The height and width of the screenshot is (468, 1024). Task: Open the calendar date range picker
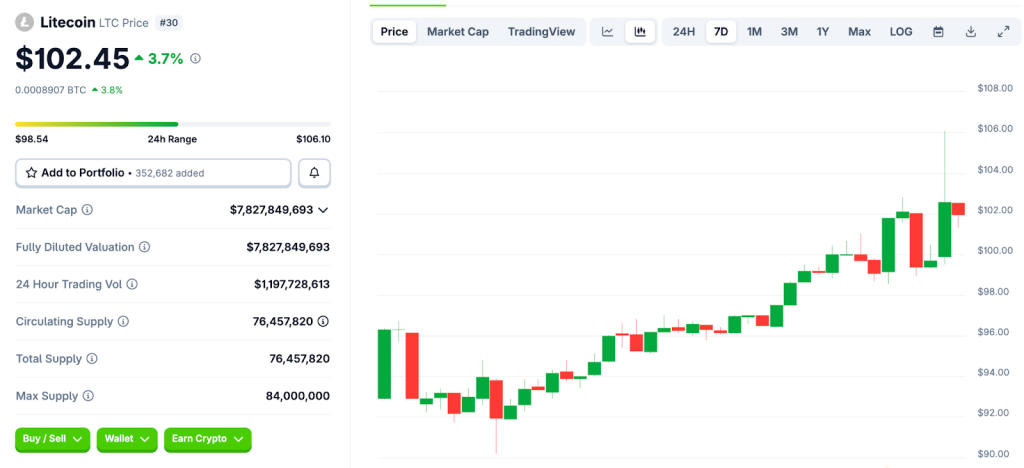click(x=938, y=32)
